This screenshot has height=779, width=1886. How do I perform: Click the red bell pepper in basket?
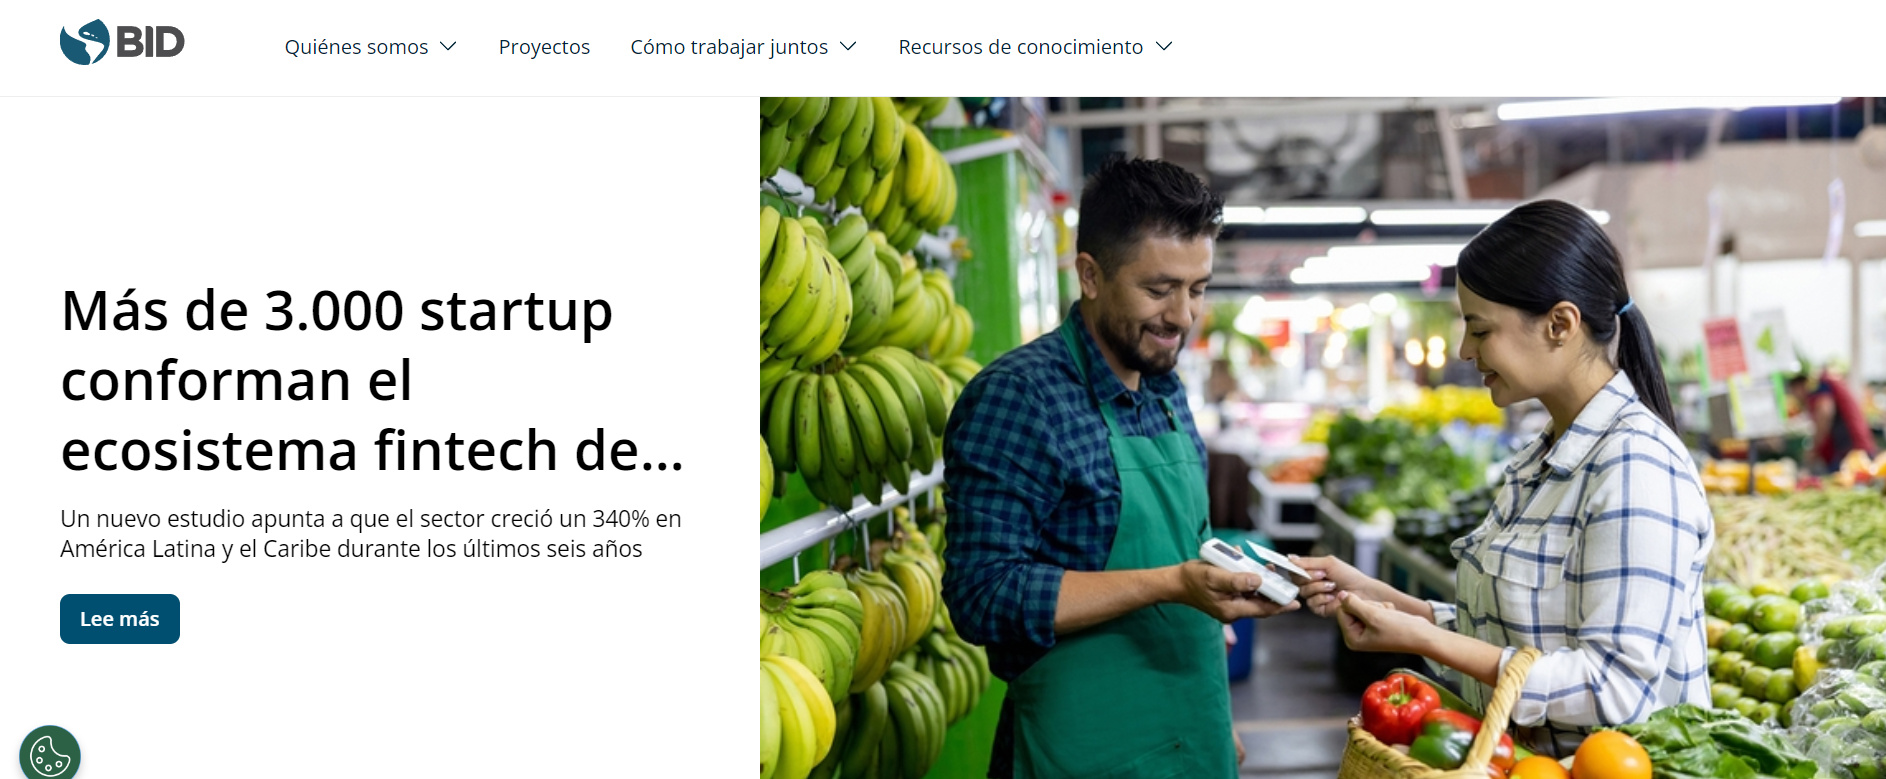pos(1400,706)
